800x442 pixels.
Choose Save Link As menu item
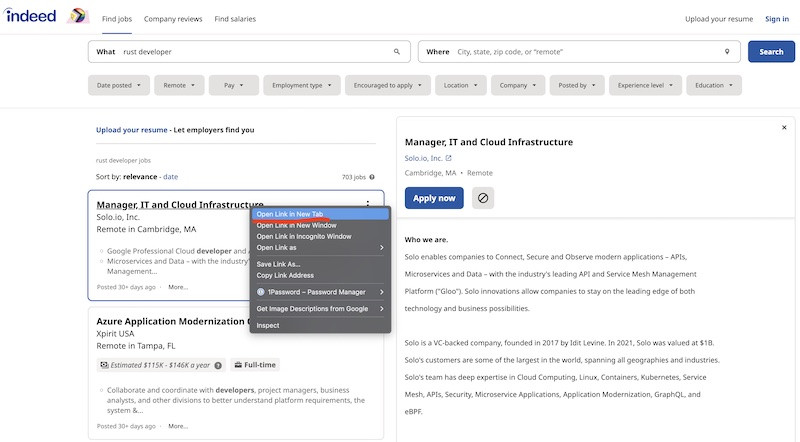320,264
